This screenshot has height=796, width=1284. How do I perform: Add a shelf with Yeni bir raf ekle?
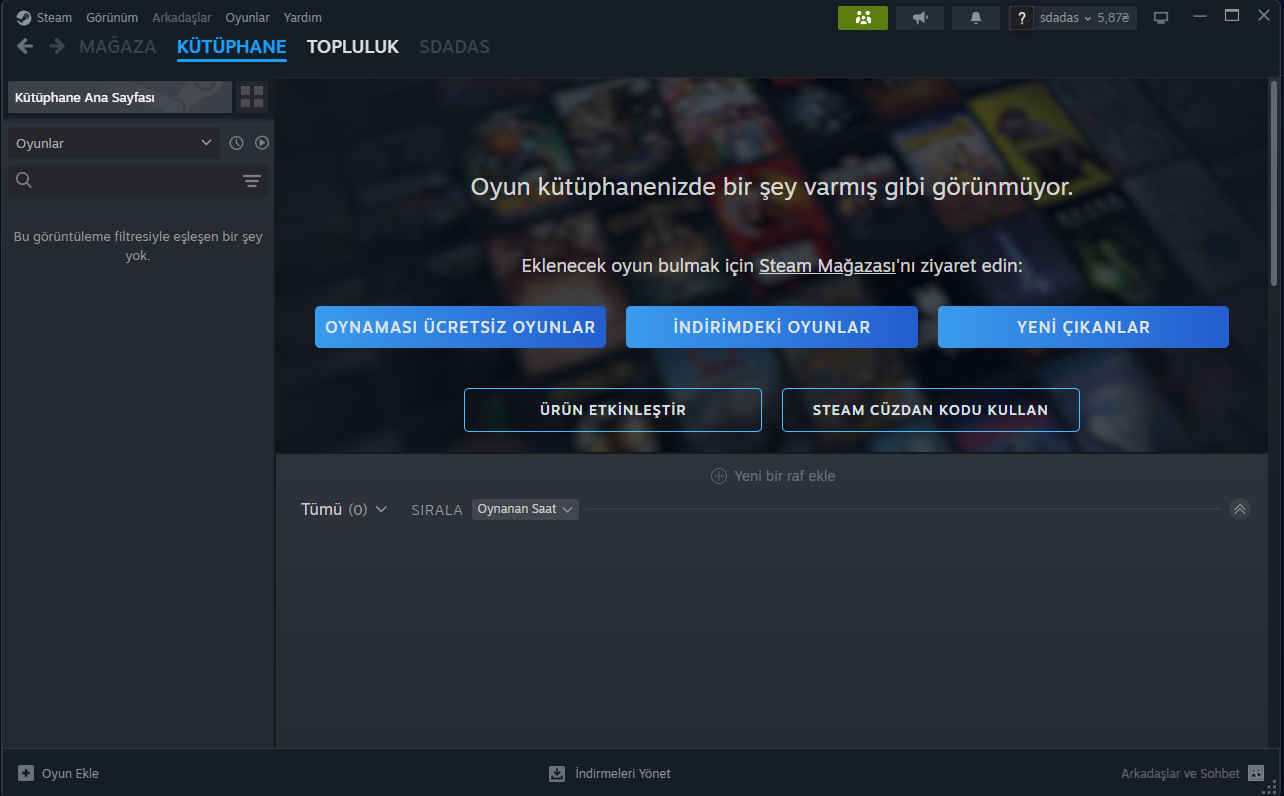[773, 476]
